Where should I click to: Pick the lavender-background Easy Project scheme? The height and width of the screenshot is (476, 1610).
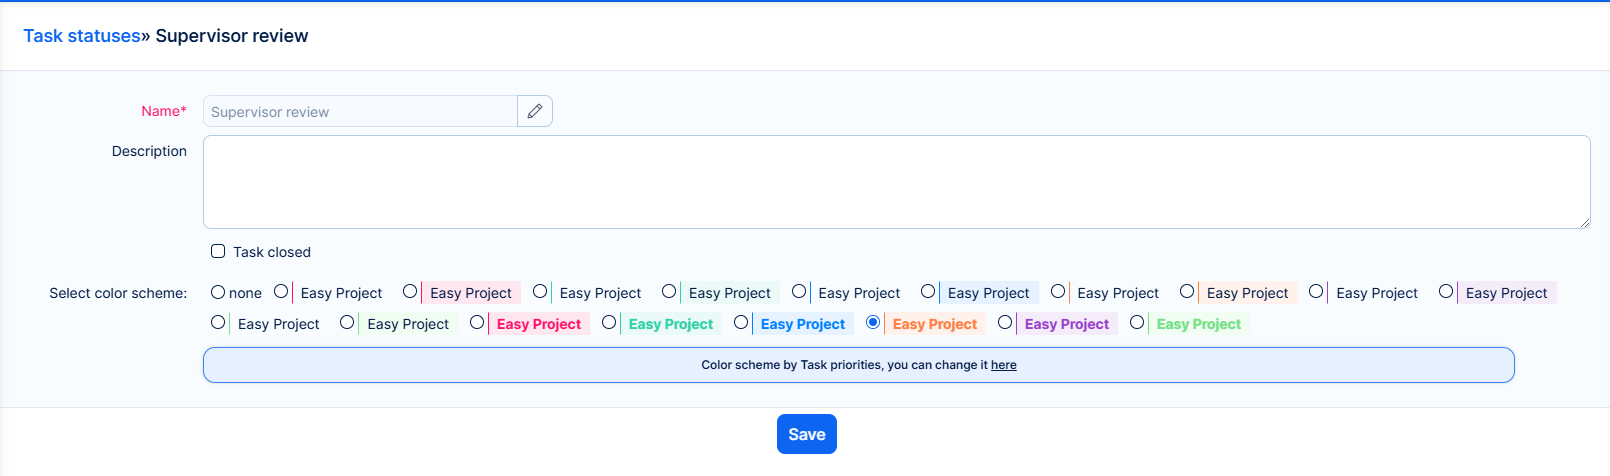coord(1446,291)
